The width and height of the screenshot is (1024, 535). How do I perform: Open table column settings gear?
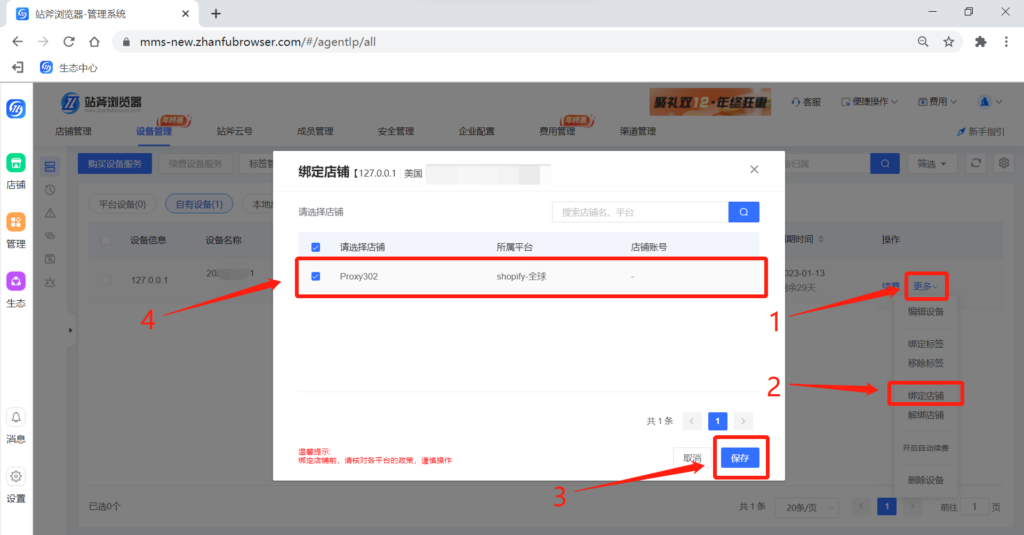[x=1004, y=163]
